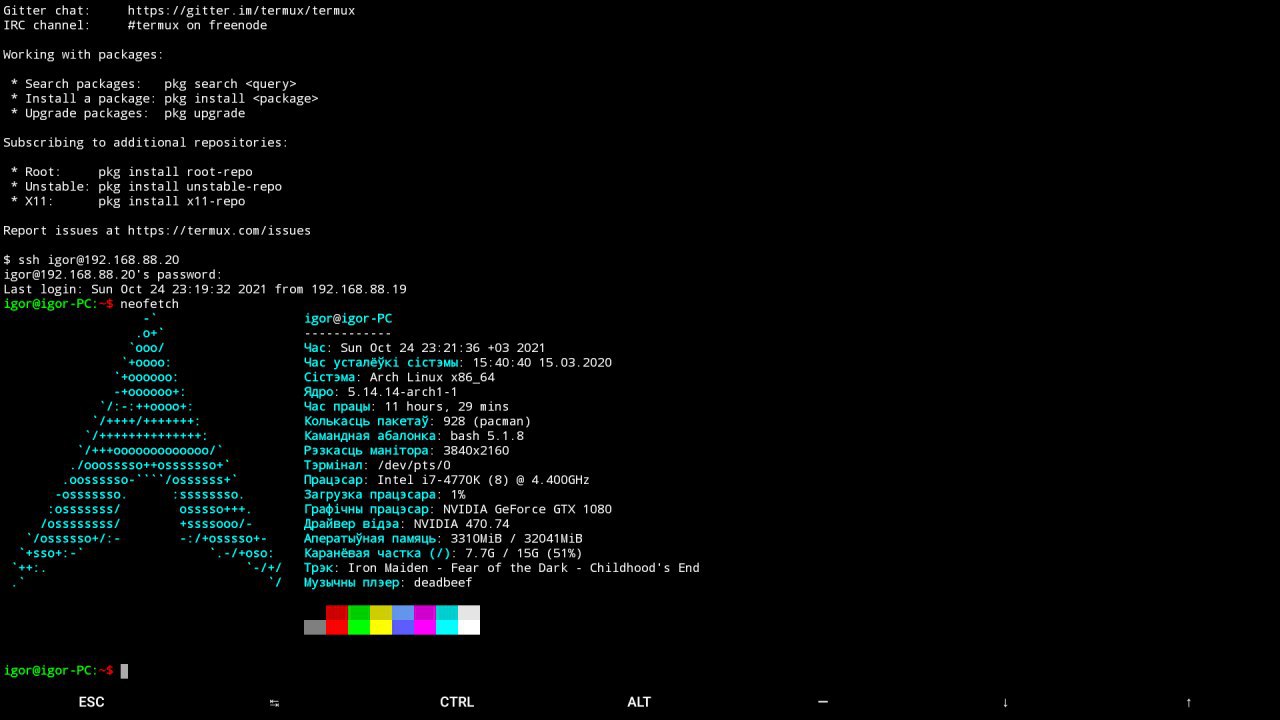The image size is (1280, 720).
Task: Click the 'Час працы: 11 hours, 29 mins' line
Action: click(406, 406)
